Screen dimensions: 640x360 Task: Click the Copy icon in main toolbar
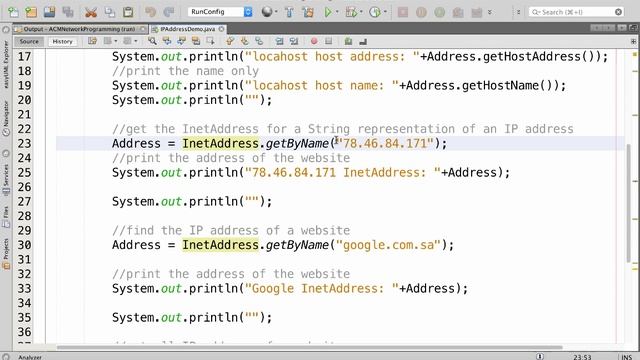(x=109, y=12)
